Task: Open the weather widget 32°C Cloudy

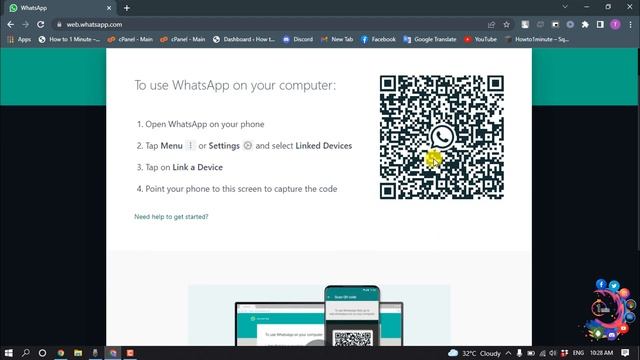Action: pos(474,353)
